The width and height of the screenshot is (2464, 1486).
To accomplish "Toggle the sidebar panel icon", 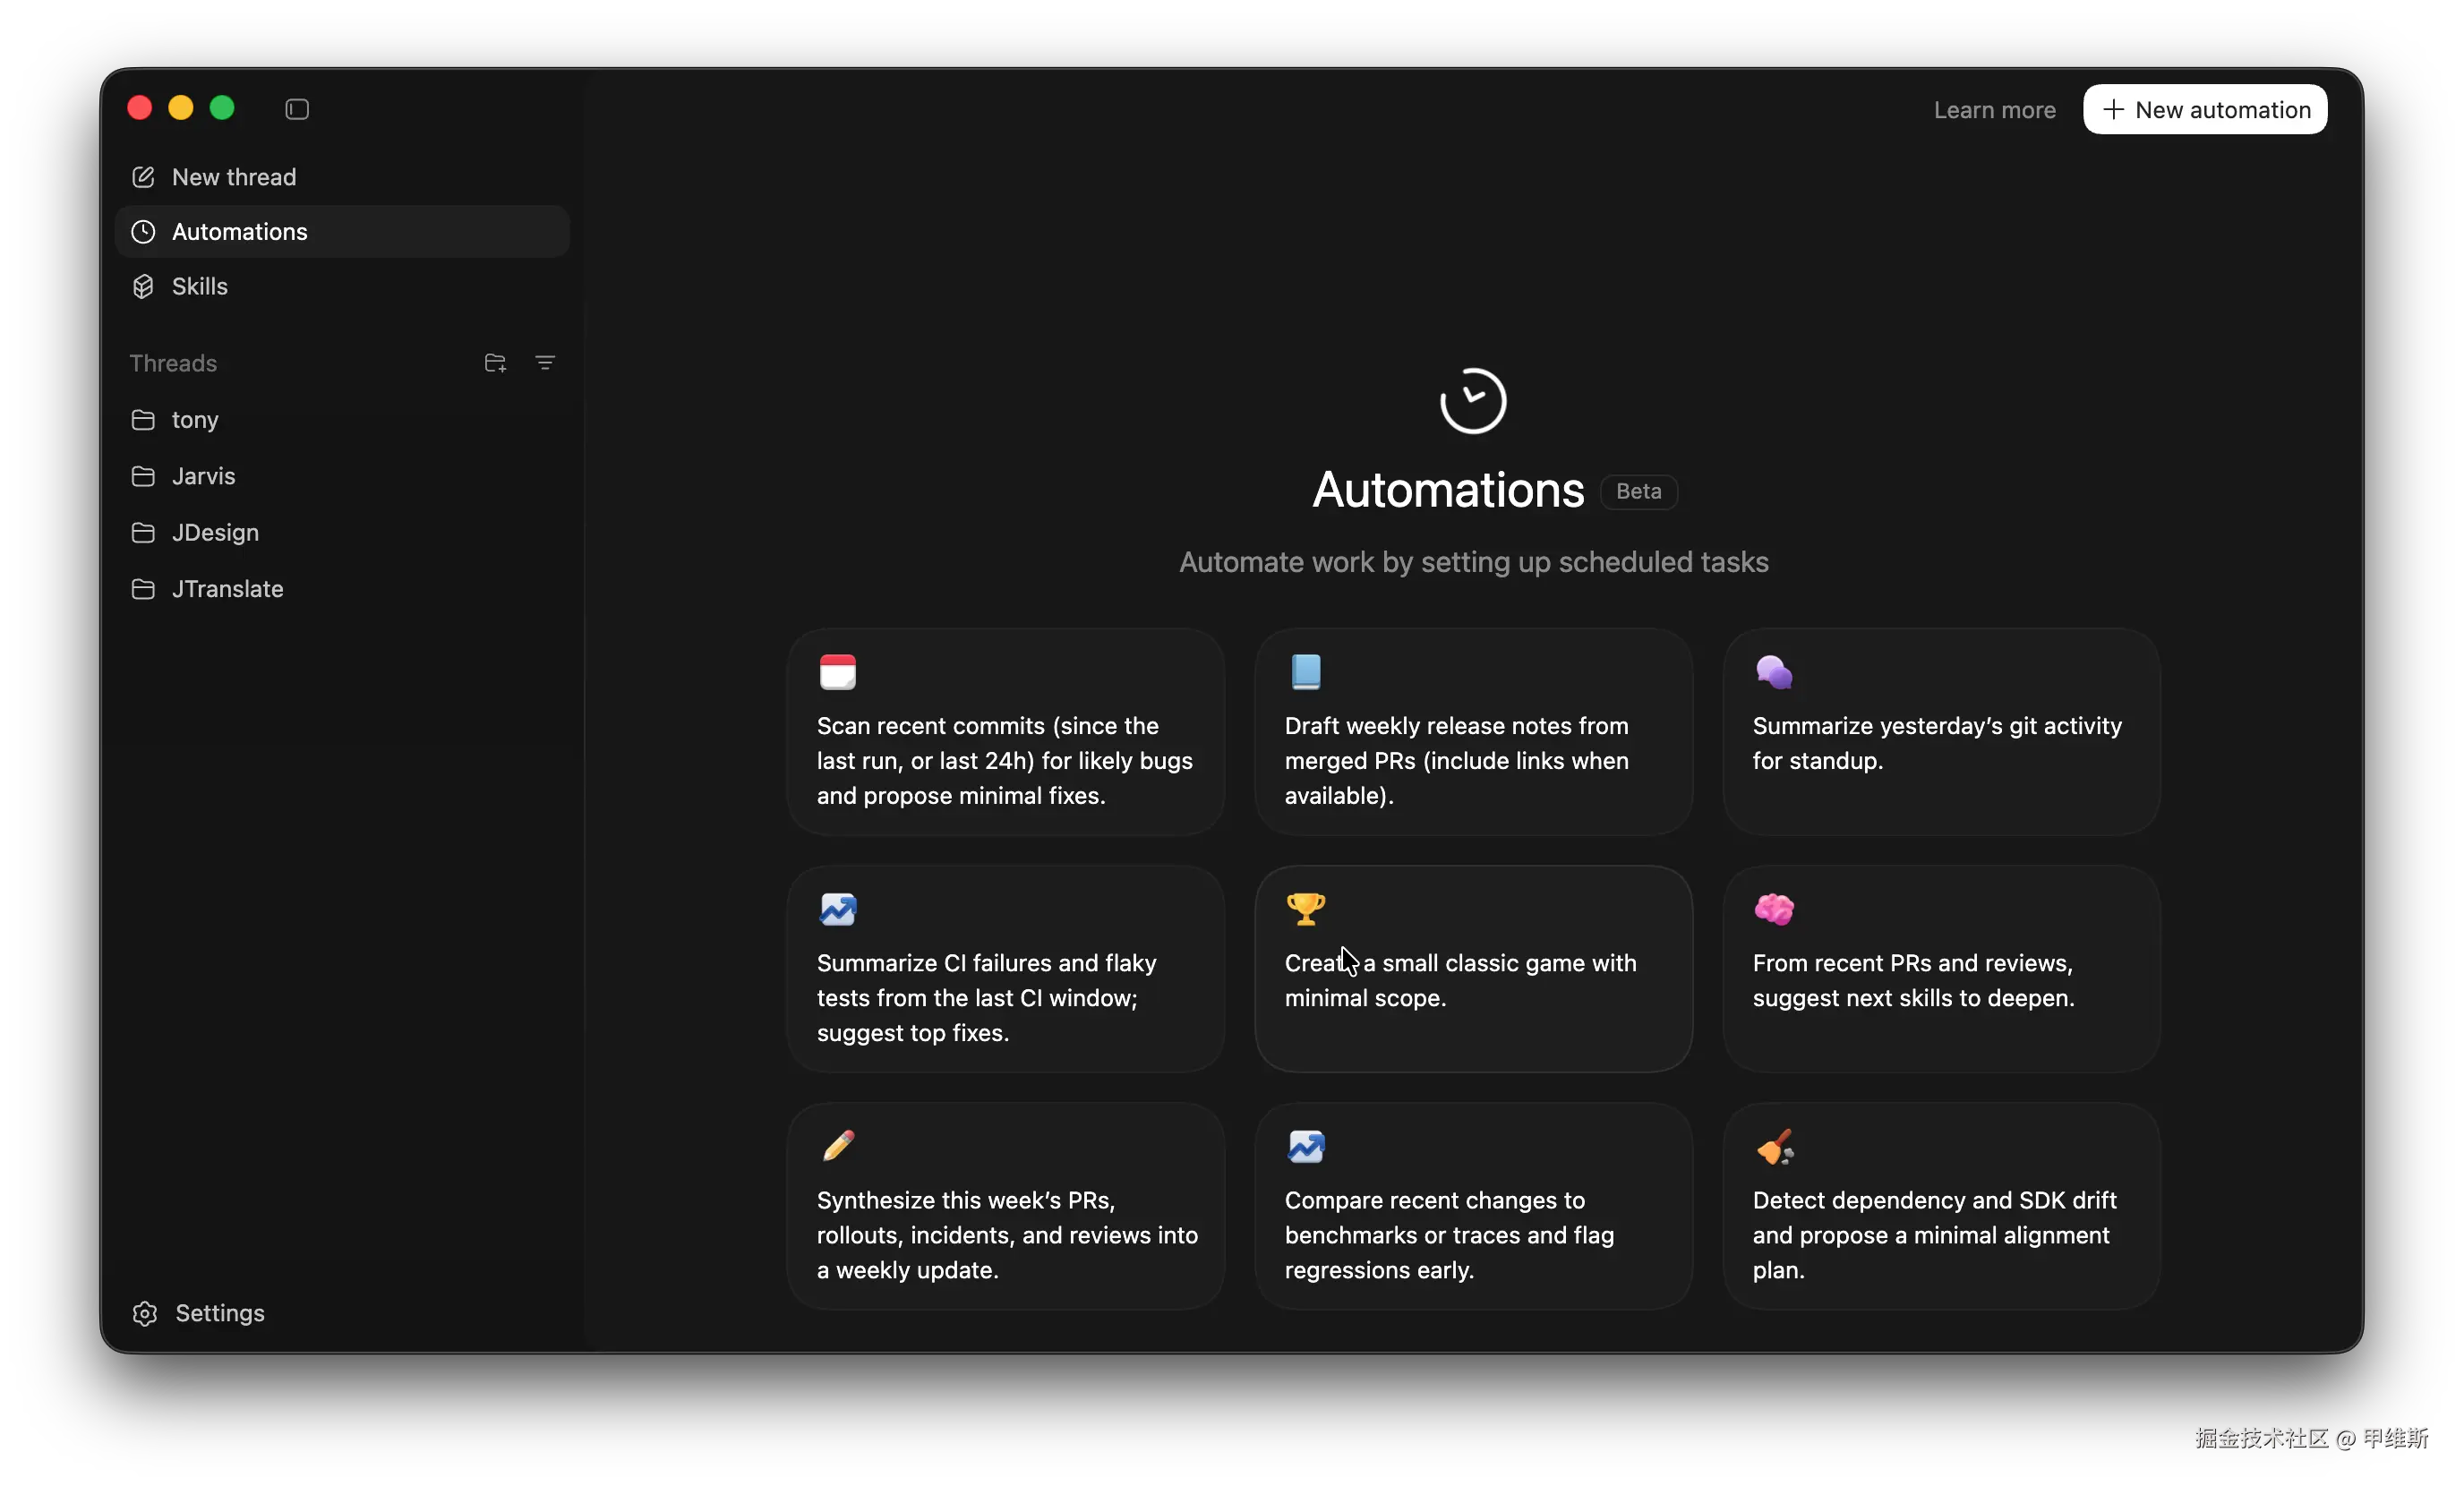I will pos(297,109).
